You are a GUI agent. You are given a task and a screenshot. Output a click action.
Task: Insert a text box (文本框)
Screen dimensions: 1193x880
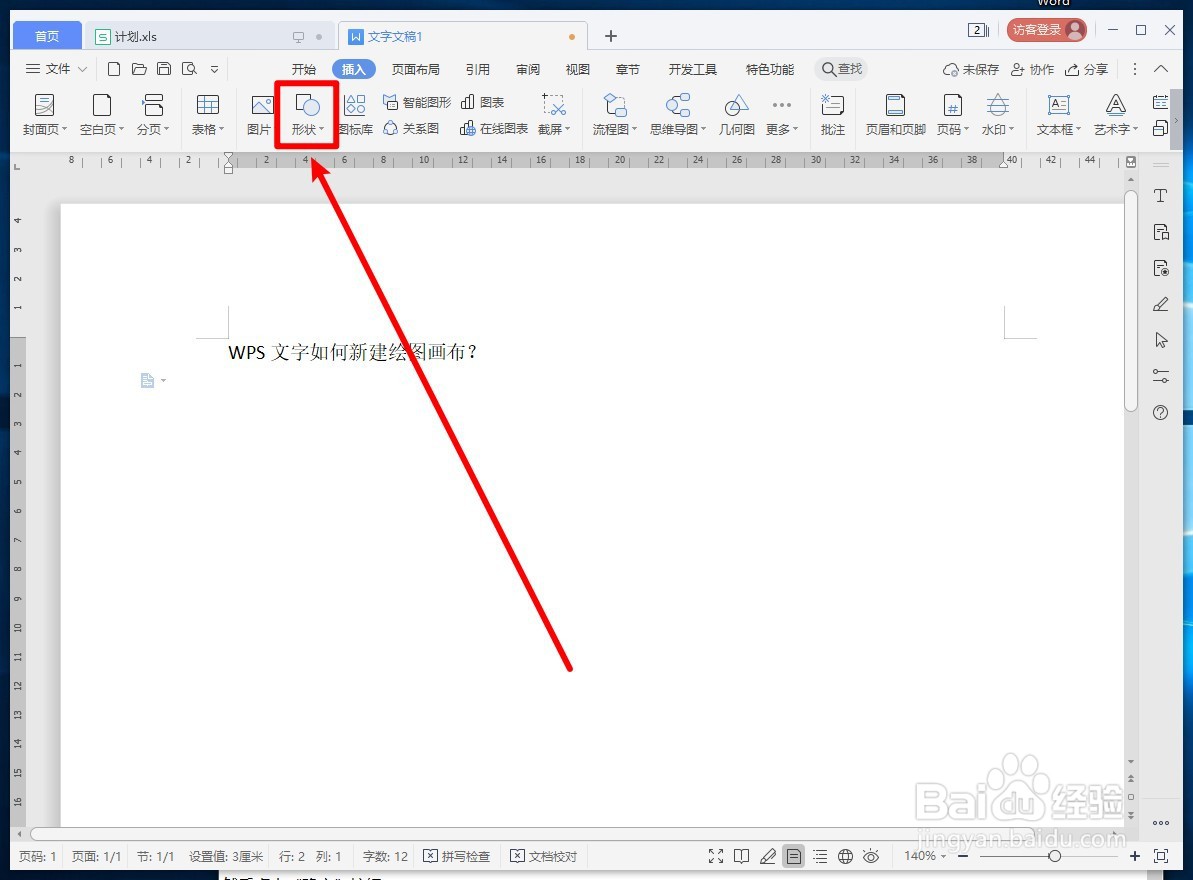pyautogui.click(x=1058, y=115)
